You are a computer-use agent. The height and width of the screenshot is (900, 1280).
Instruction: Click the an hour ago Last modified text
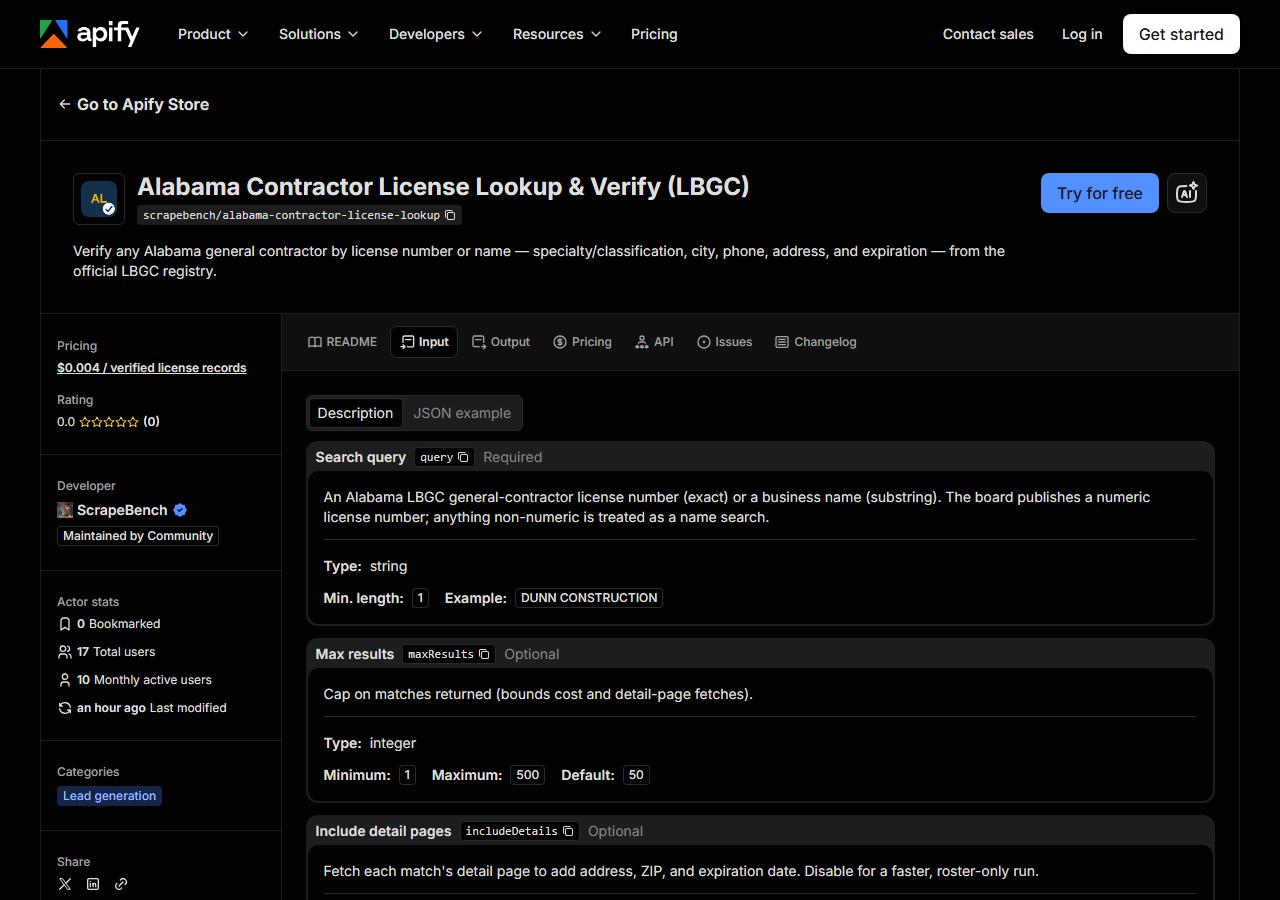[x=152, y=708]
